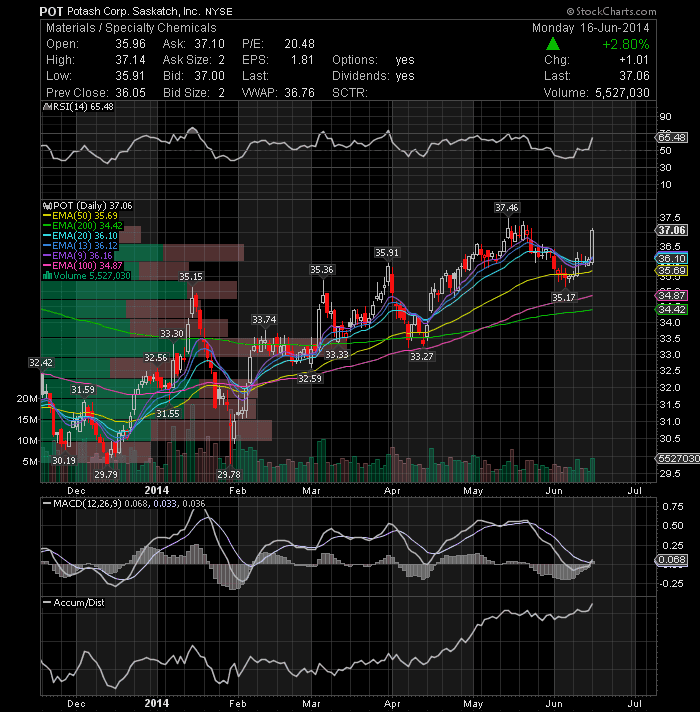Screen dimensions: 700x712
Task: Click the High value 37.14
Action: pyautogui.click(x=130, y=60)
